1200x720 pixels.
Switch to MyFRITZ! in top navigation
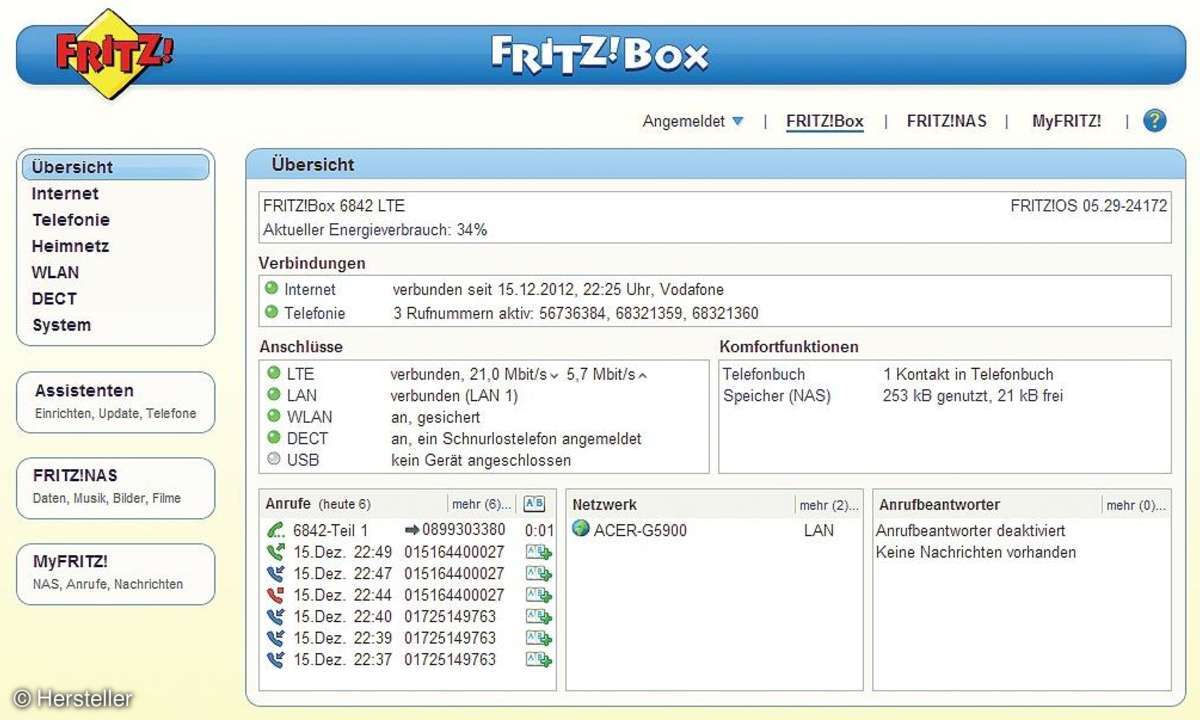click(1067, 121)
